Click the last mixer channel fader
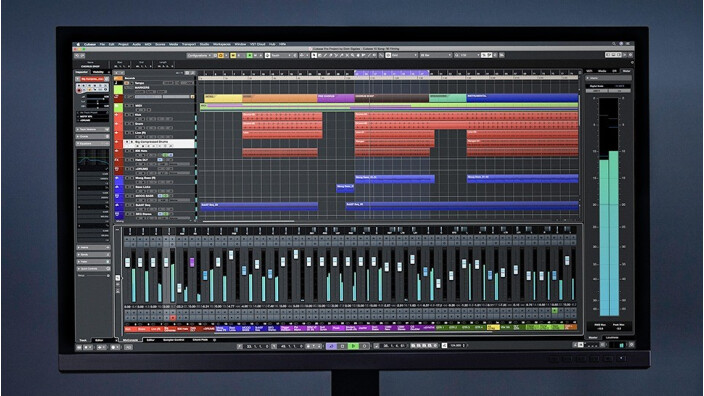The width and height of the screenshot is (704, 396). click(567, 260)
